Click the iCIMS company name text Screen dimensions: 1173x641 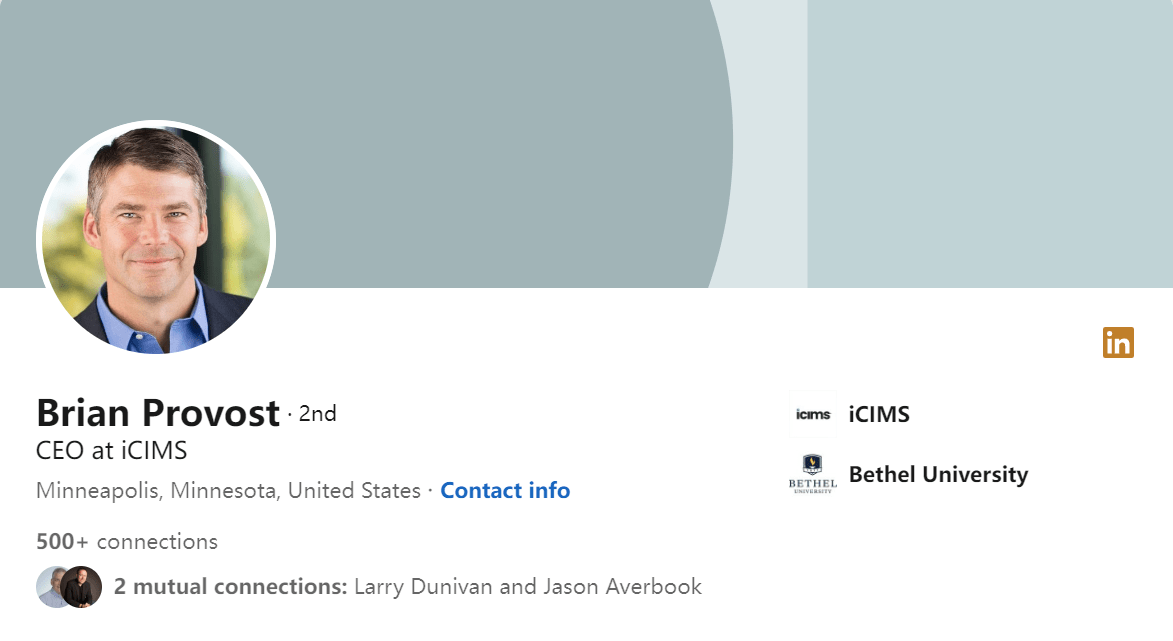pos(877,413)
